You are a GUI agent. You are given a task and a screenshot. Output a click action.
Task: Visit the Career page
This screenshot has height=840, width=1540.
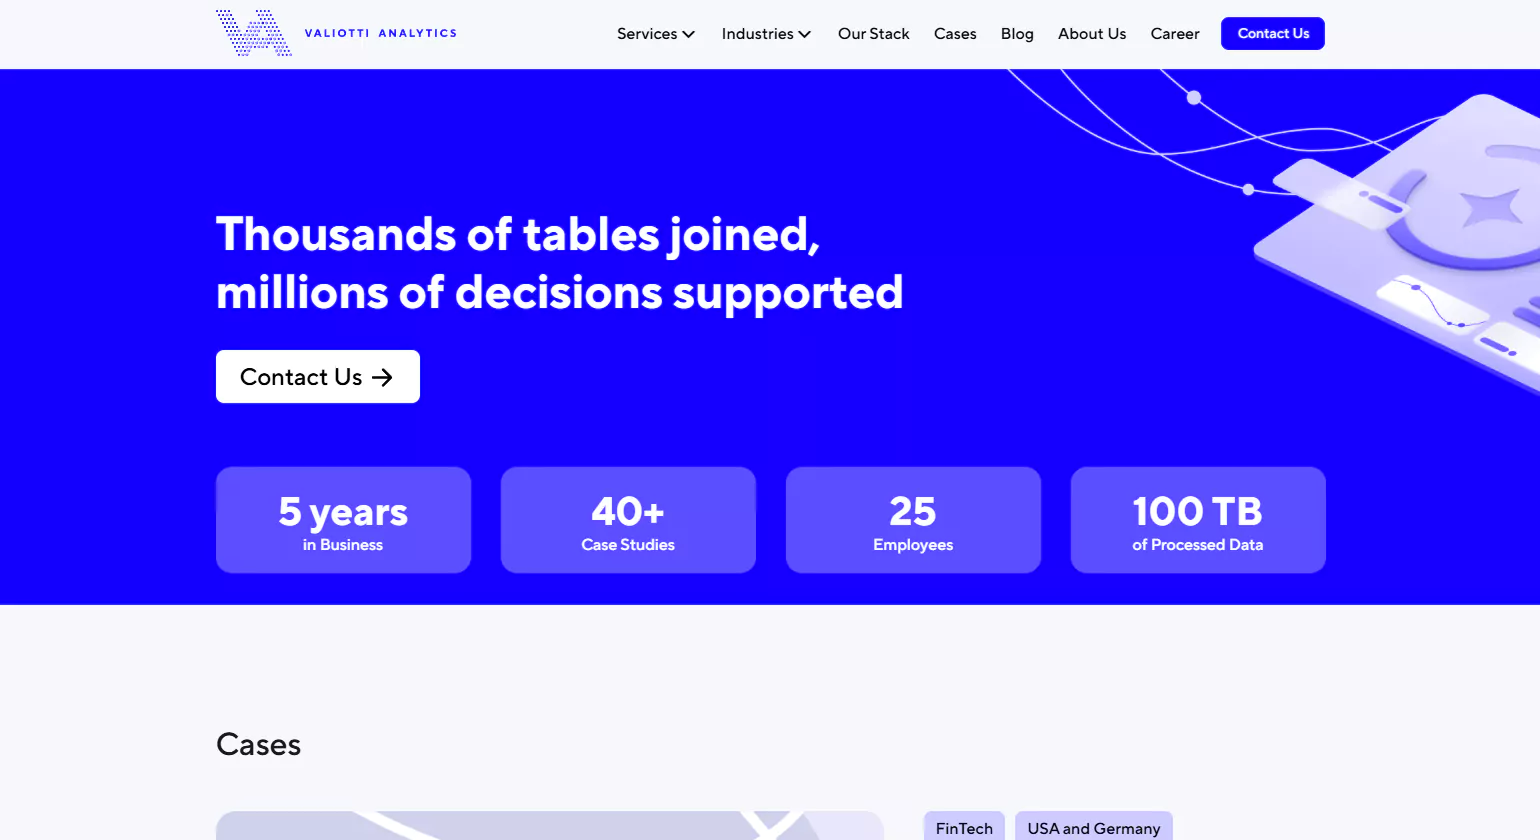coord(1174,34)
